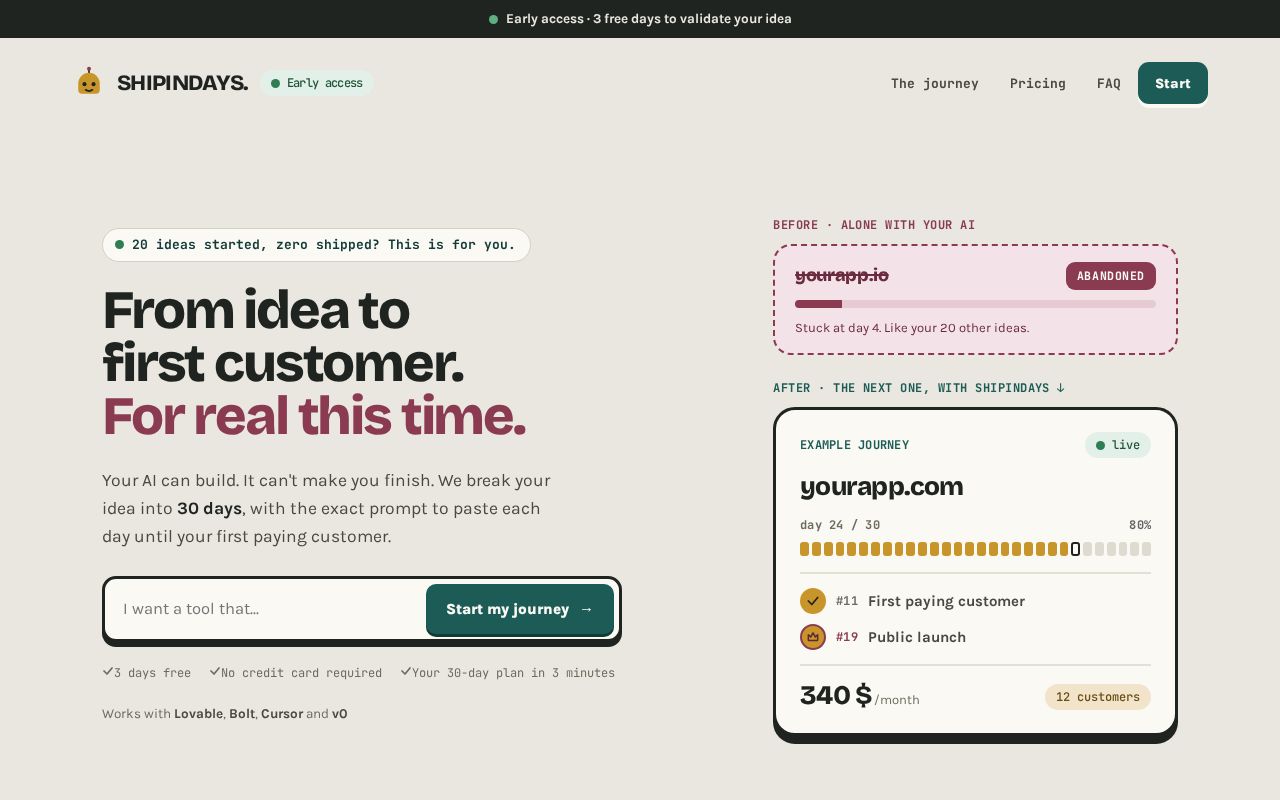The width and height of the screenshot is (1280, 800).
Task: Click the Early access badge by logo
Action: (317, 83)
